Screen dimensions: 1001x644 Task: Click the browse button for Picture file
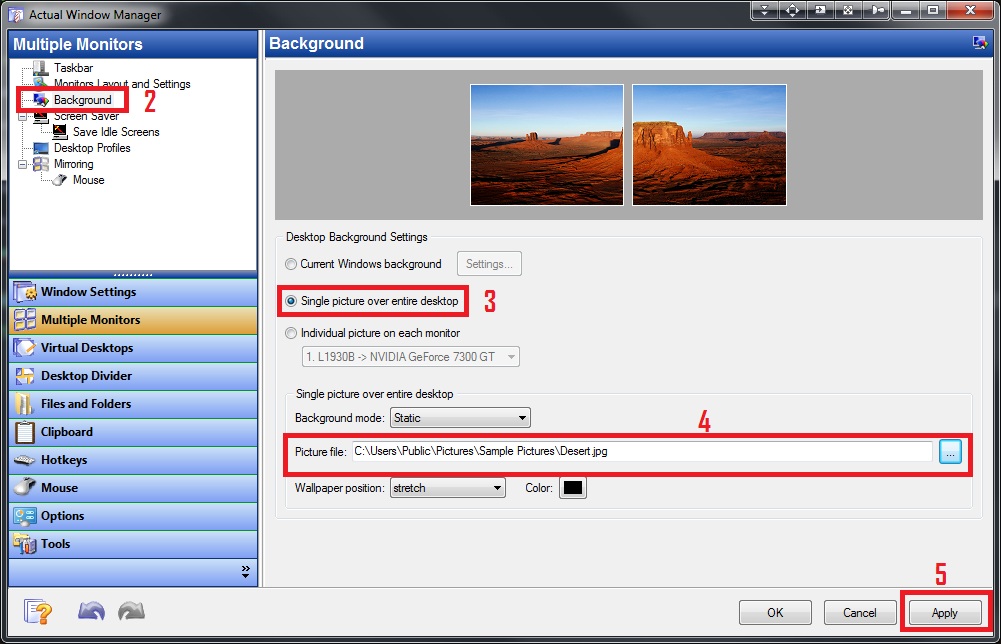951,452
